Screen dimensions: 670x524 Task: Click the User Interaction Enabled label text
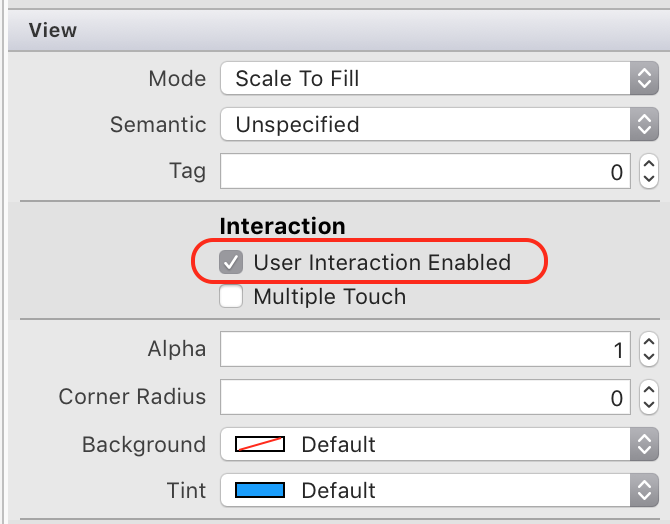[x=382, y=263]
